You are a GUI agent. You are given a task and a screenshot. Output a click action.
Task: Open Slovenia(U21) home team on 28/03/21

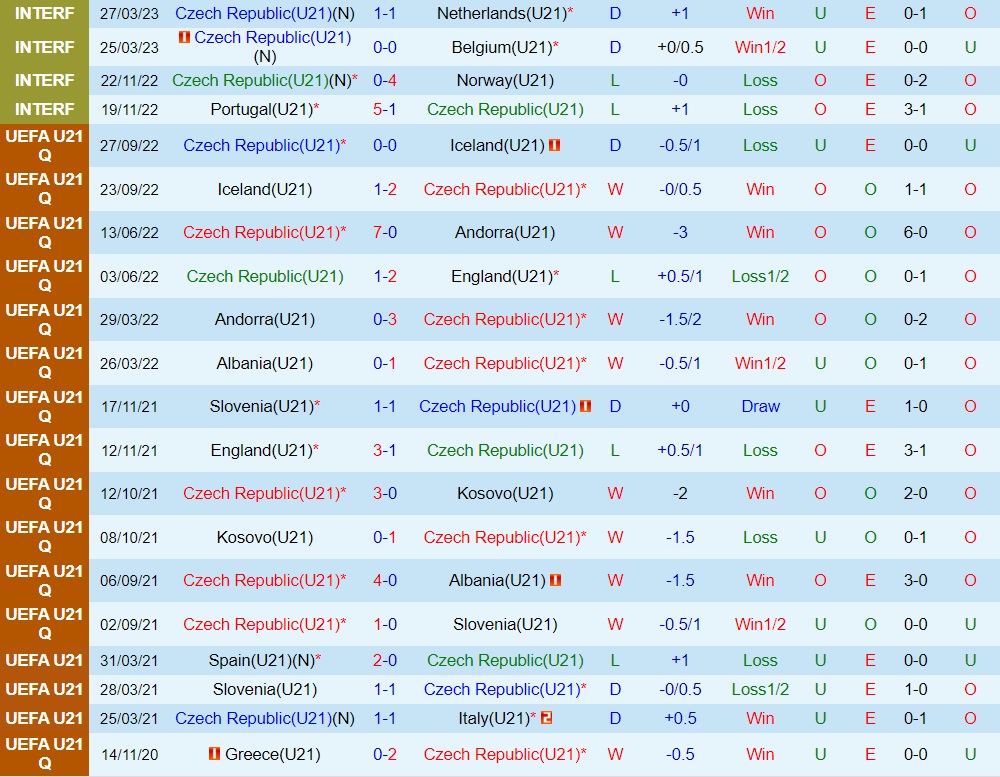pos(265,689)
